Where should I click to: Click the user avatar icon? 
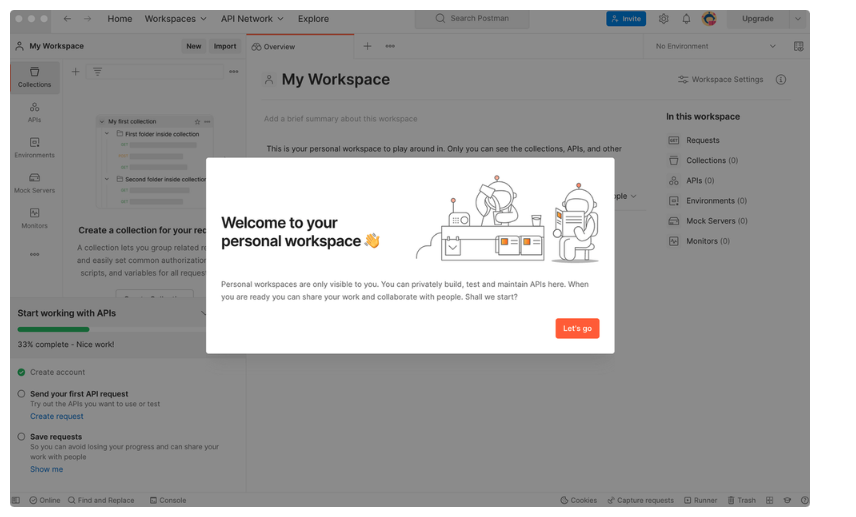[709, 19]
